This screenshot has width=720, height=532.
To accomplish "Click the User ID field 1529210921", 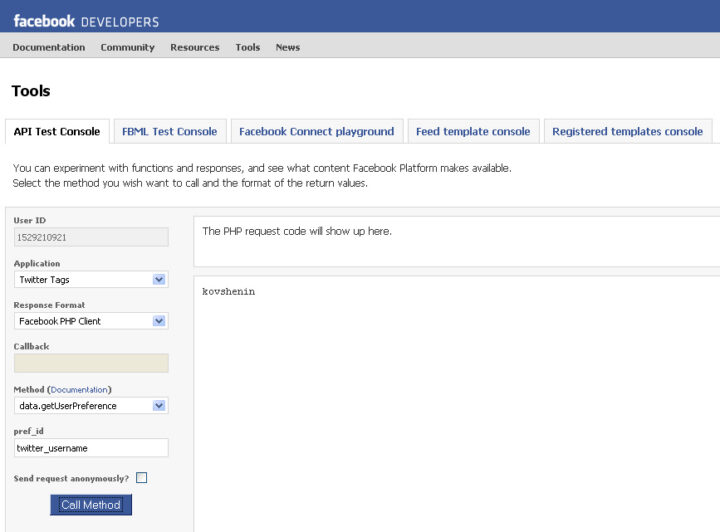I will 91,237.
